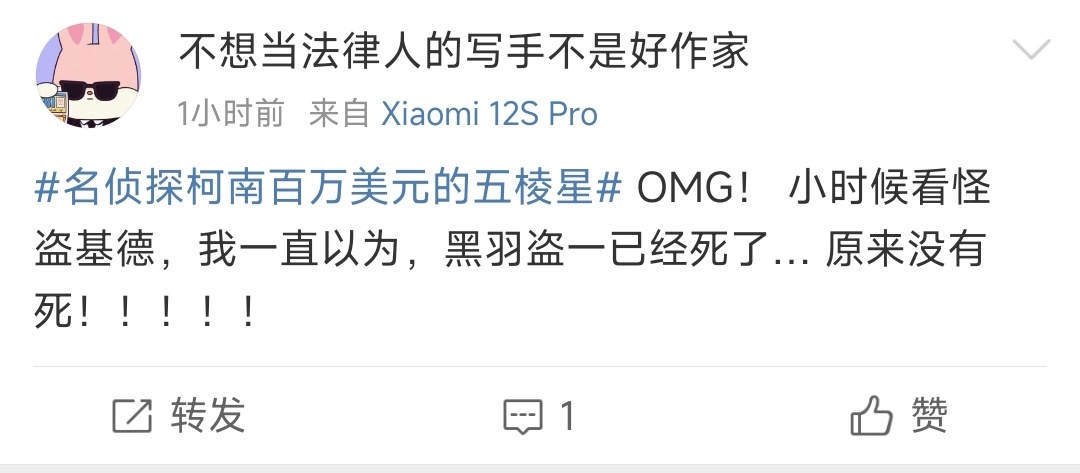Open comments via the speech bubble icon
Screen dimensions: 1080x473
[523, 417]
